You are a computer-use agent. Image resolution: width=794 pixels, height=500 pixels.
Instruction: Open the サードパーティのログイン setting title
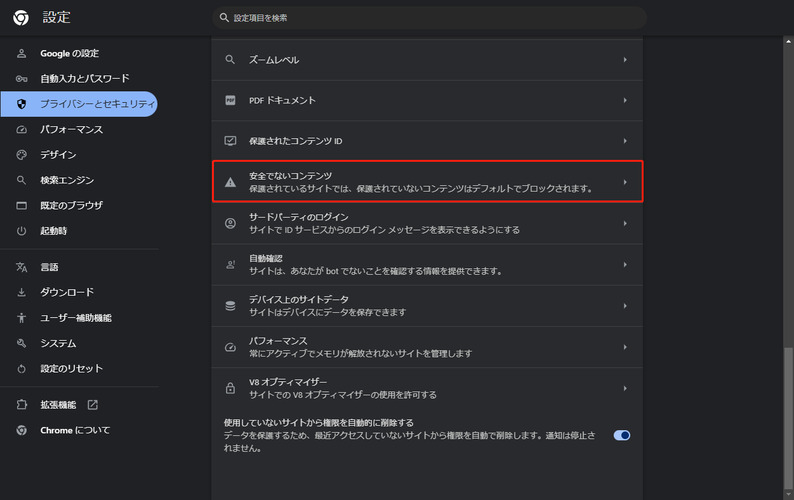298,217
